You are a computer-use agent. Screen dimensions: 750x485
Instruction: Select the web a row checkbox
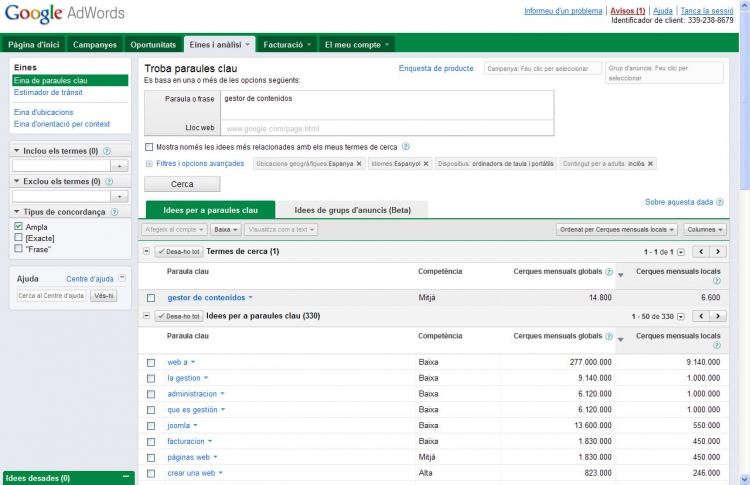click(151, 363)
